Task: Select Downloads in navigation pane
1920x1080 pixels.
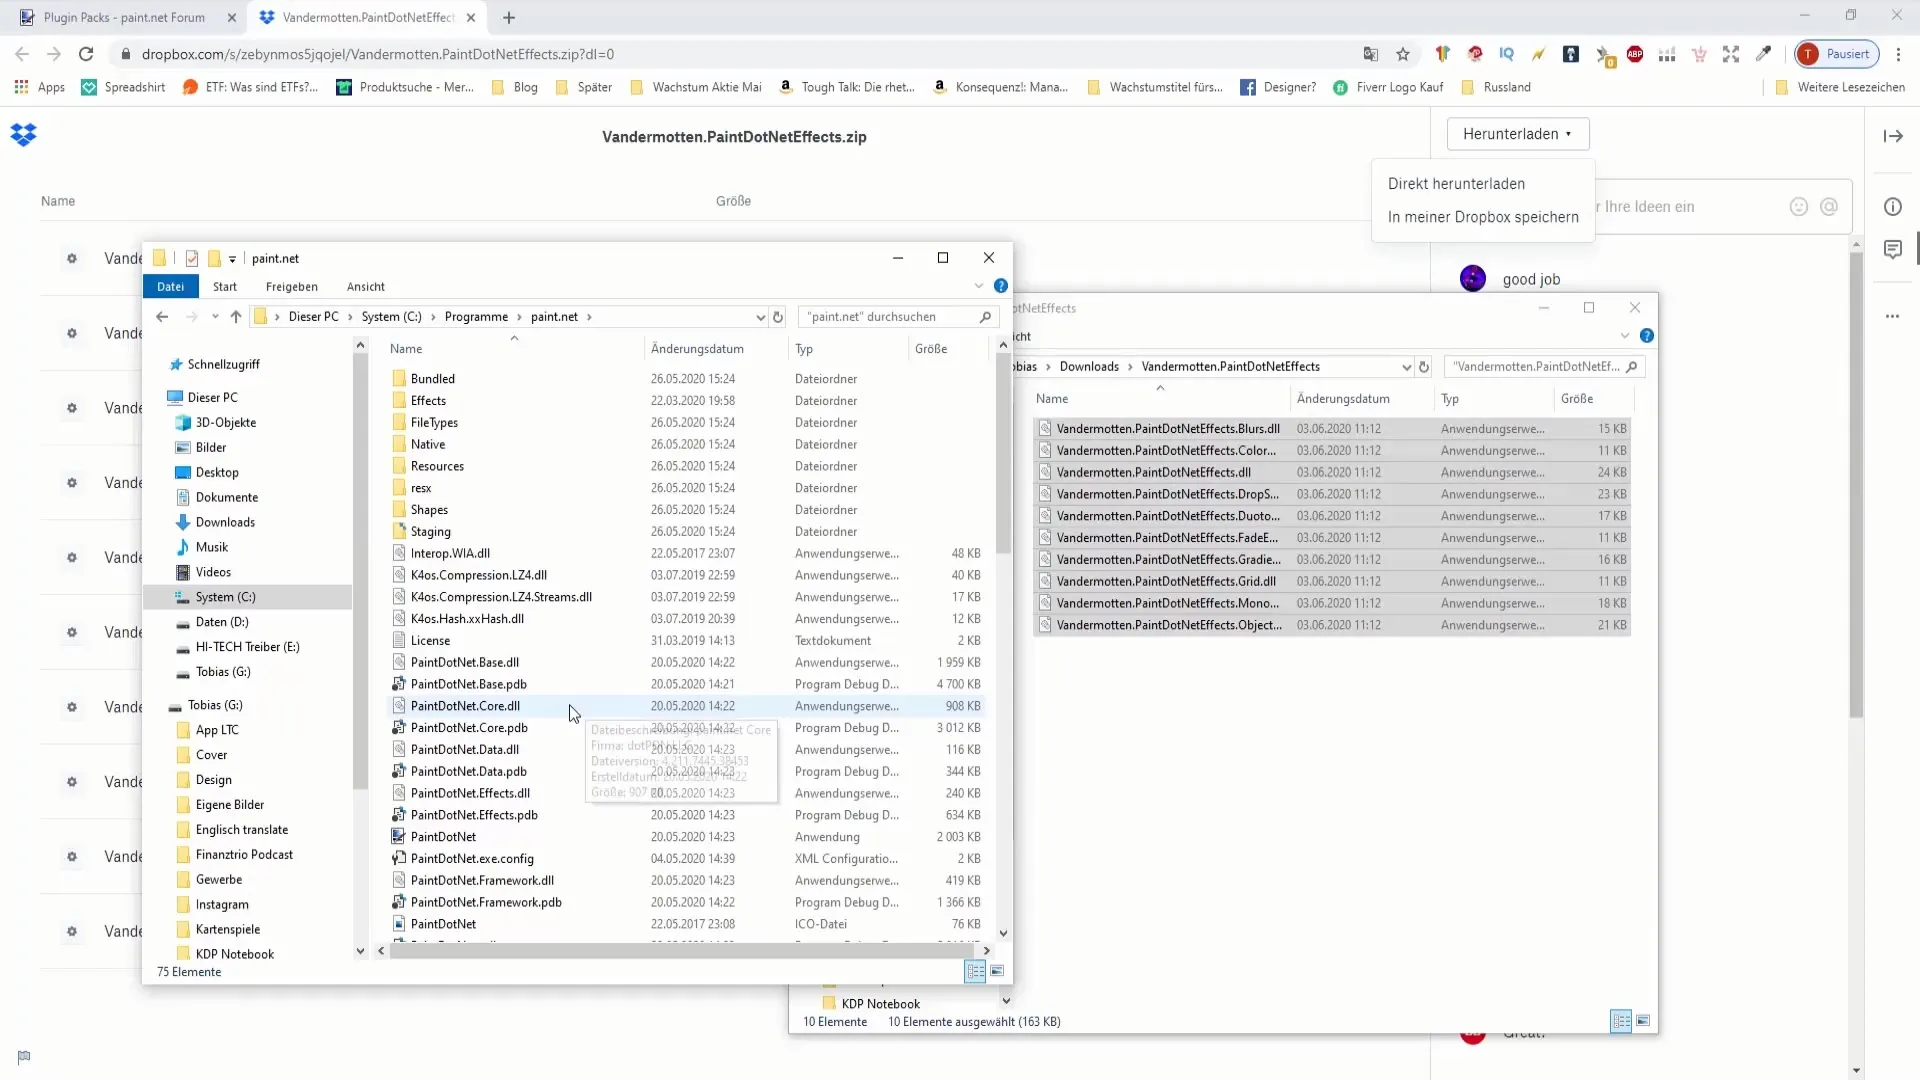Action: tap(225, 522)
